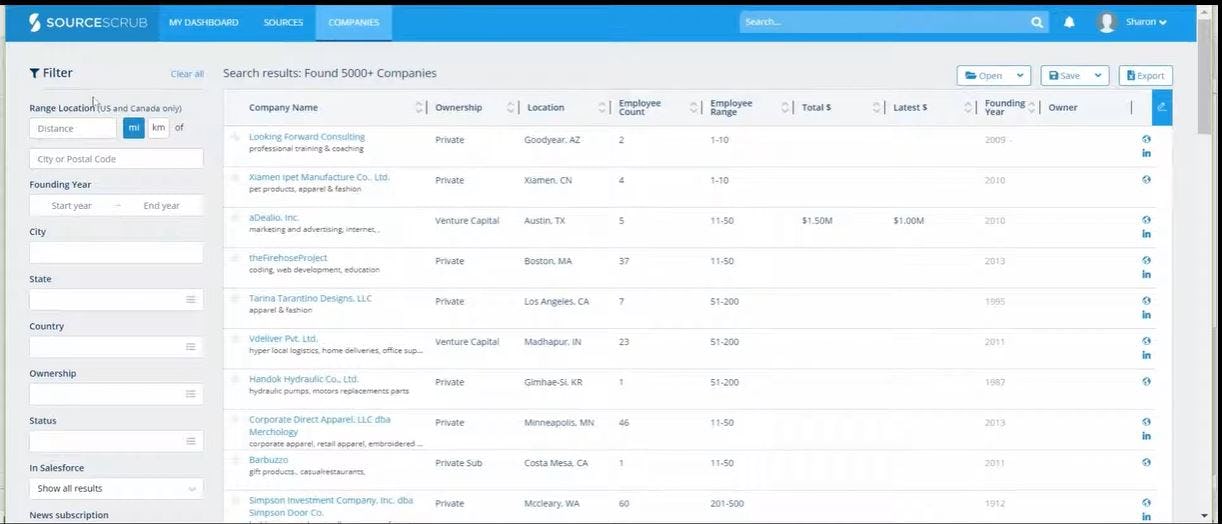Viewport: 1222px width, 524px height.
Task: Tick checkbox beside Looking Forward Consulting
Action: coord(236,137)
